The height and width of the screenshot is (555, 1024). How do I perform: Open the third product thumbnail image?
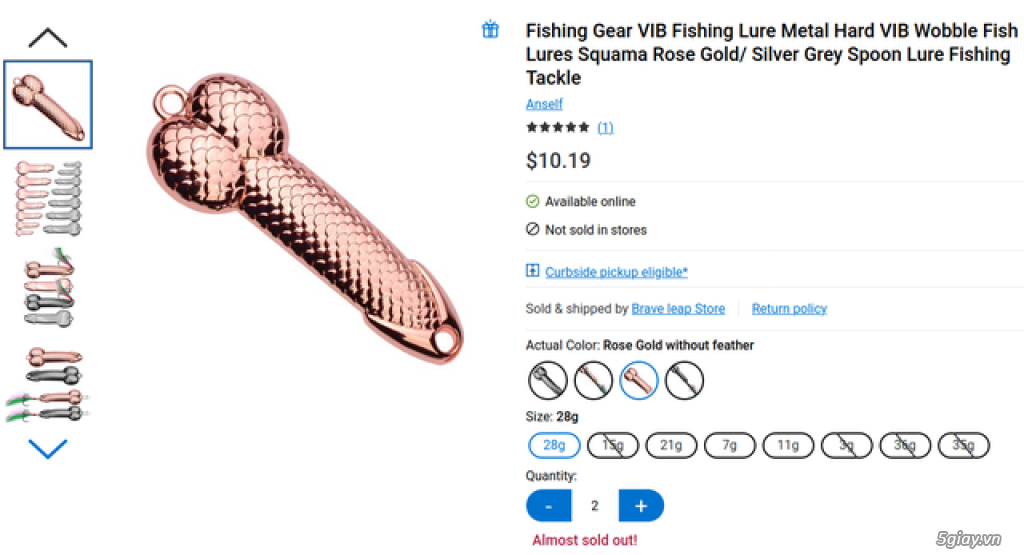coord(48,290)
